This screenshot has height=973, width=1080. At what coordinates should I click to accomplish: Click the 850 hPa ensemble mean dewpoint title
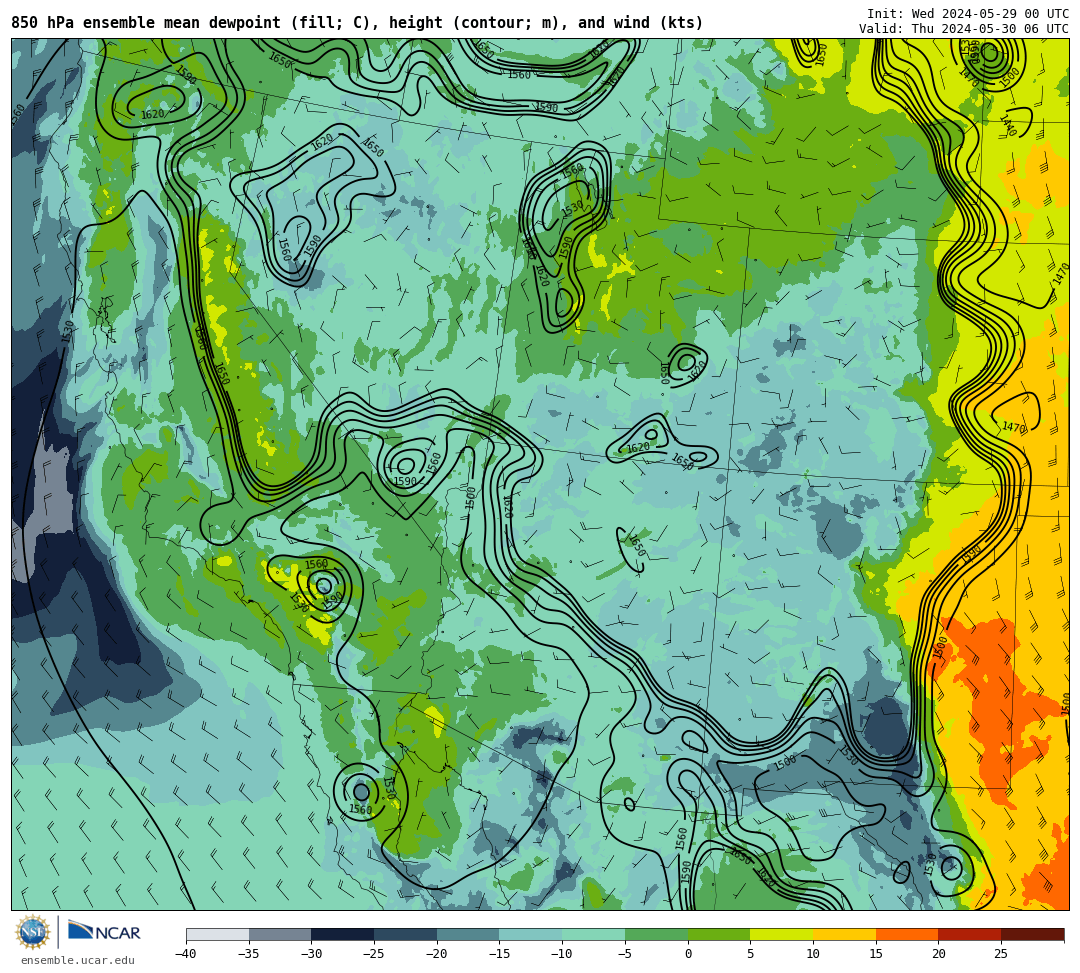357,23
